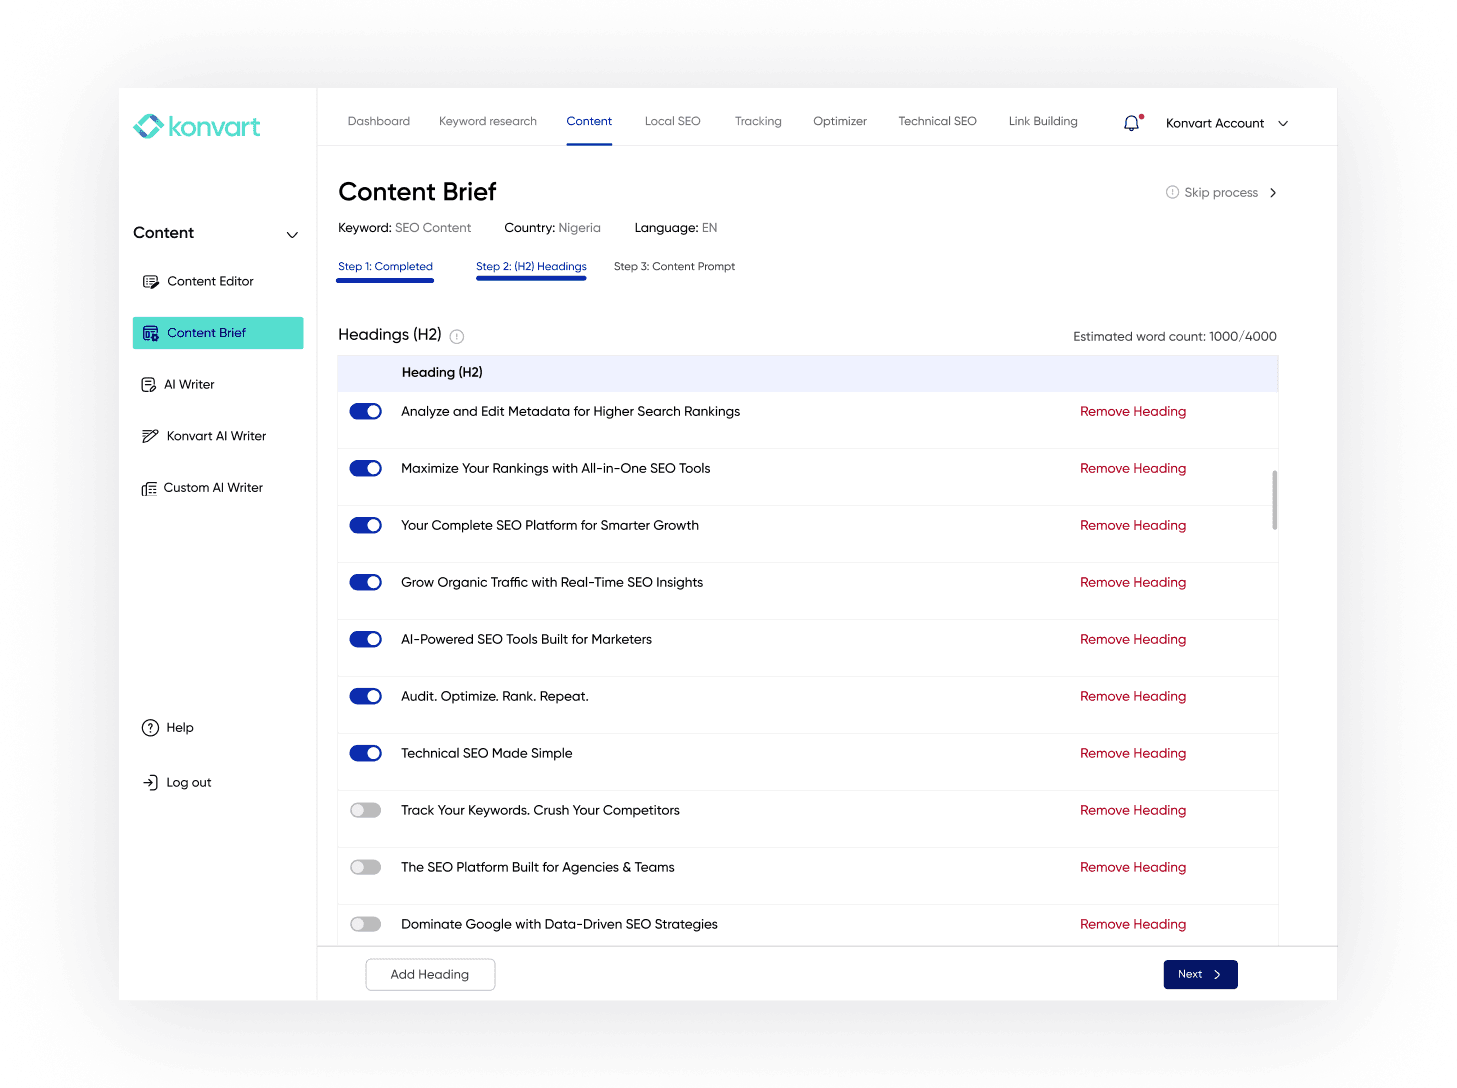The image size is (1457, 1088).
Task: Disable the Technical SEO Made Simple heading toggle
Action: (x=365, y=753)
